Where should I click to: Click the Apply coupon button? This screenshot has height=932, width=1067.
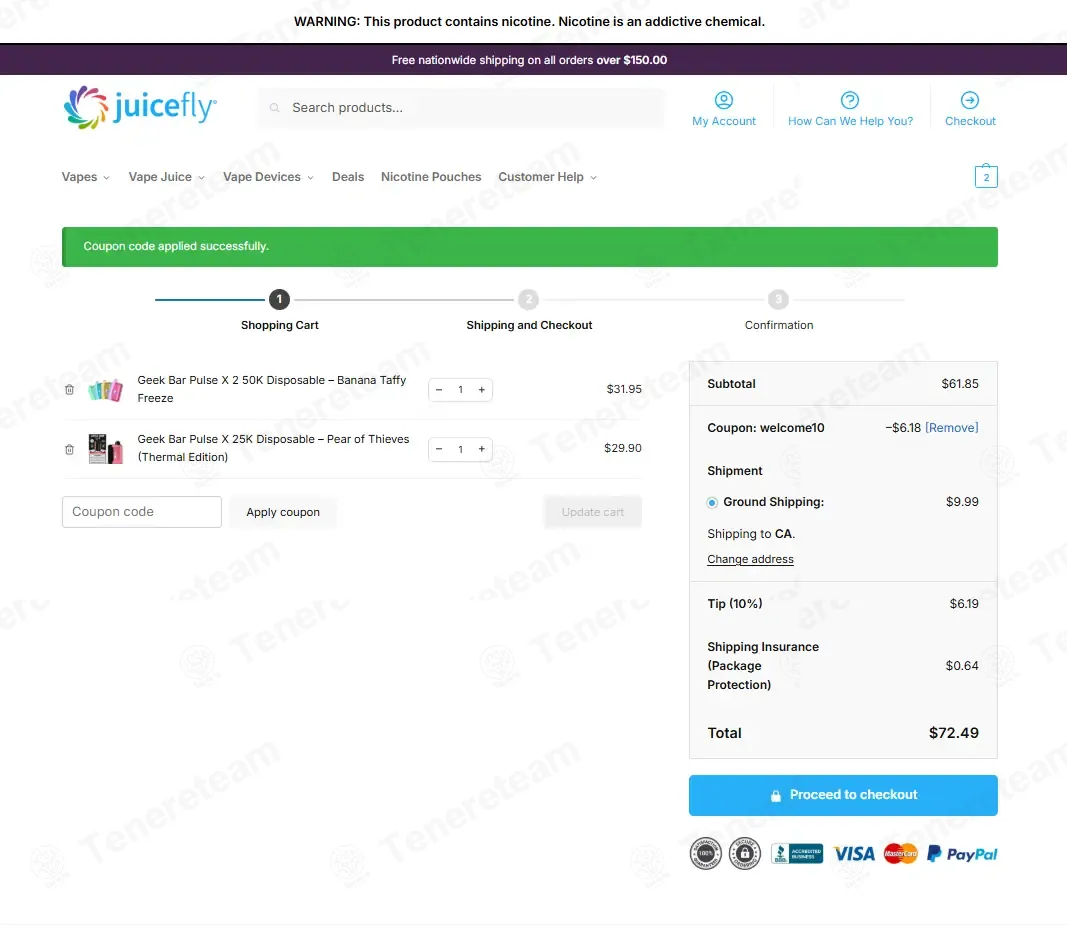(283, 512)
